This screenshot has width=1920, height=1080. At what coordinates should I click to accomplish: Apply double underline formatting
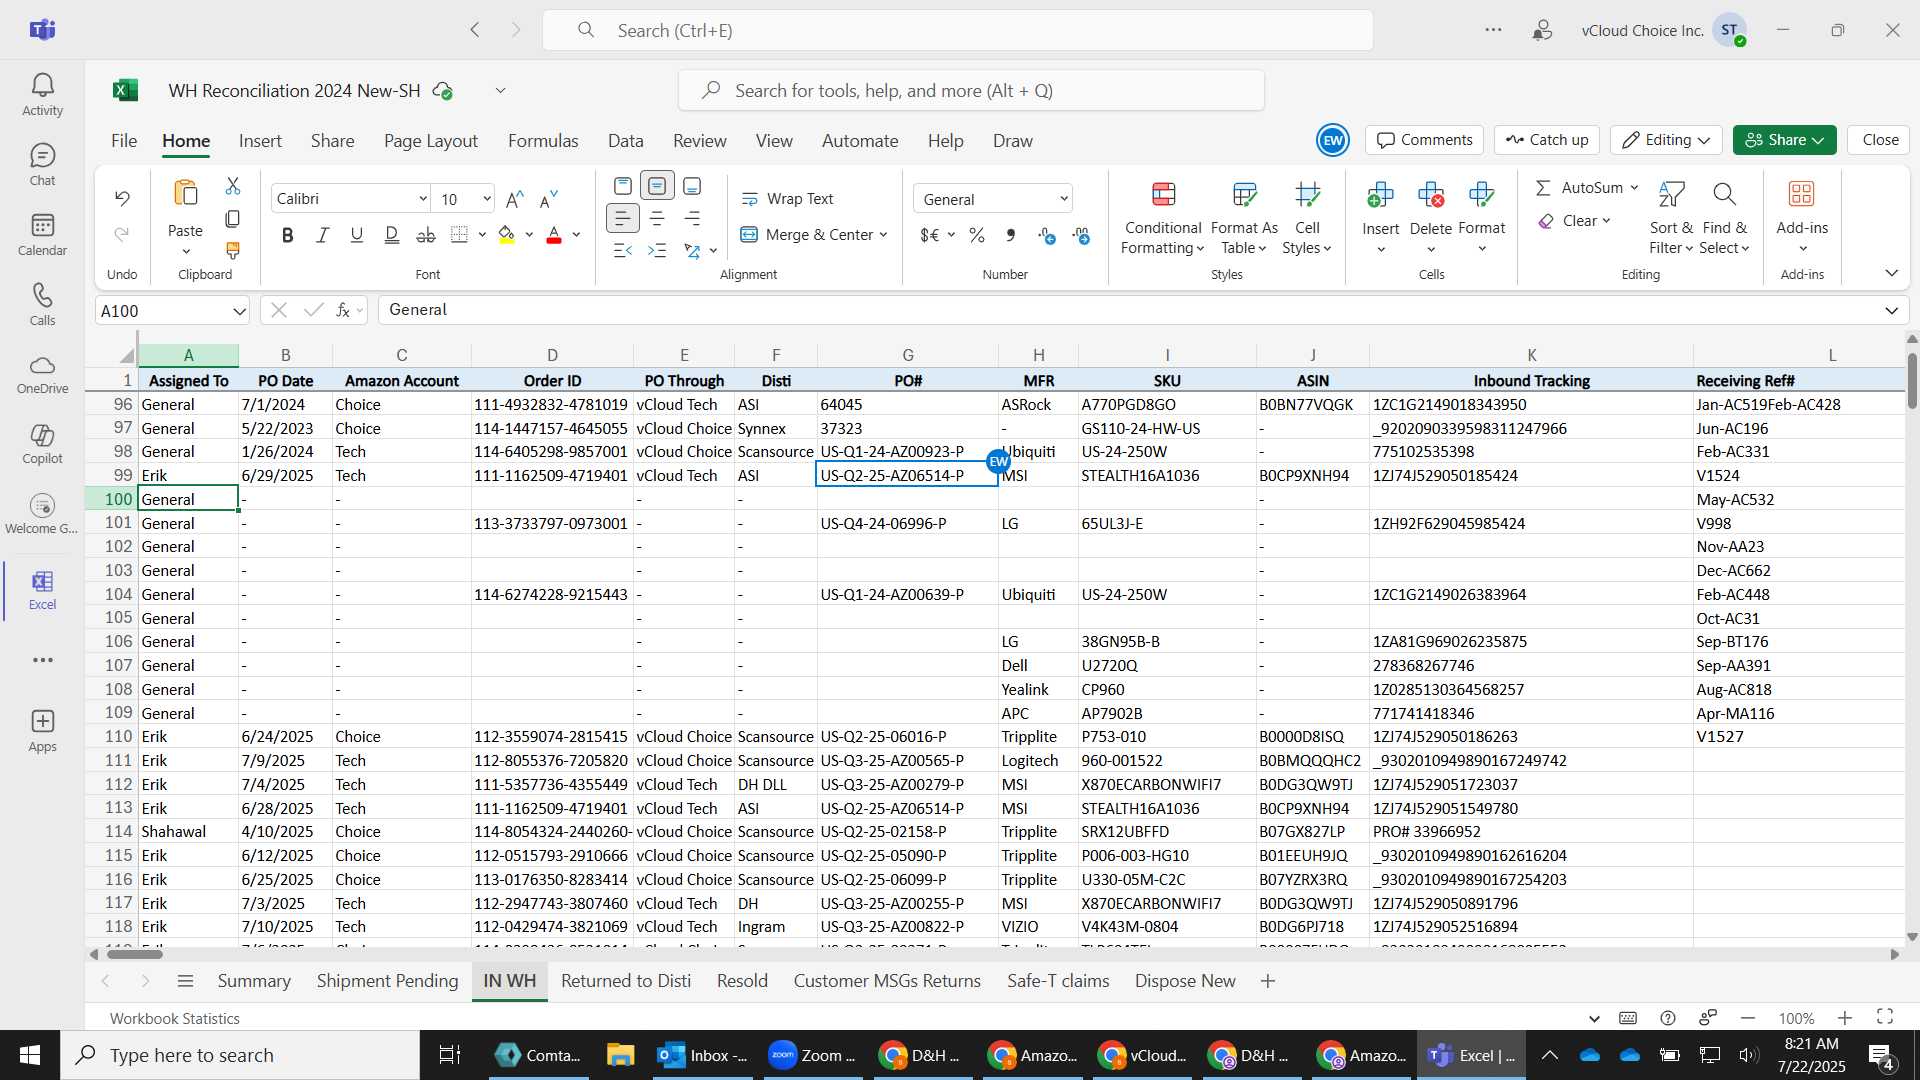tap(391, 235)
